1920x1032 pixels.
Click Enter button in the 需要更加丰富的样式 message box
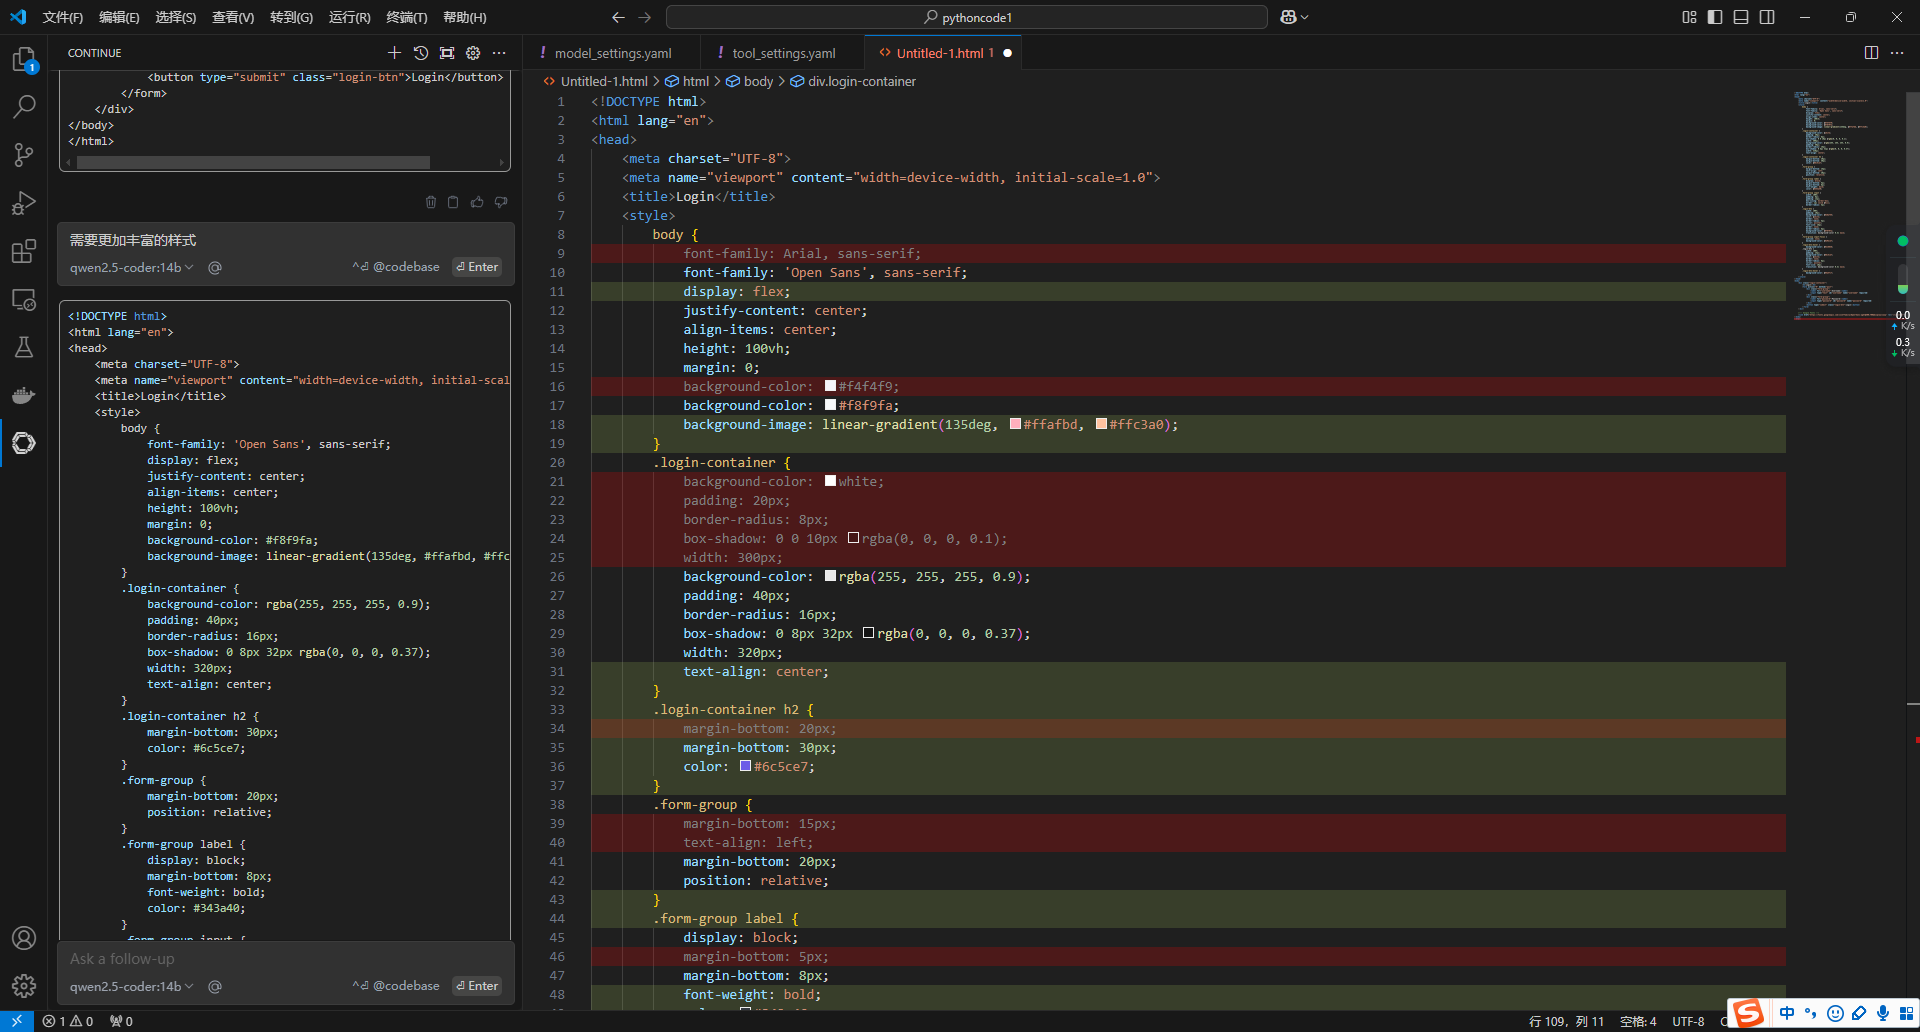coord(477,267)
